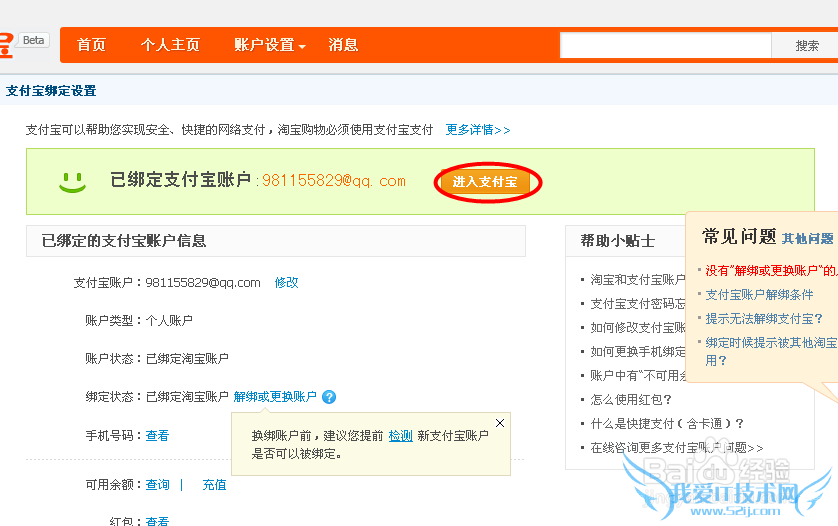Open 什么是快捷支付(含卡通)? help tip
The height and width of the screenshot is (526, 838).
pyautogui.click(x=667, y=423)
